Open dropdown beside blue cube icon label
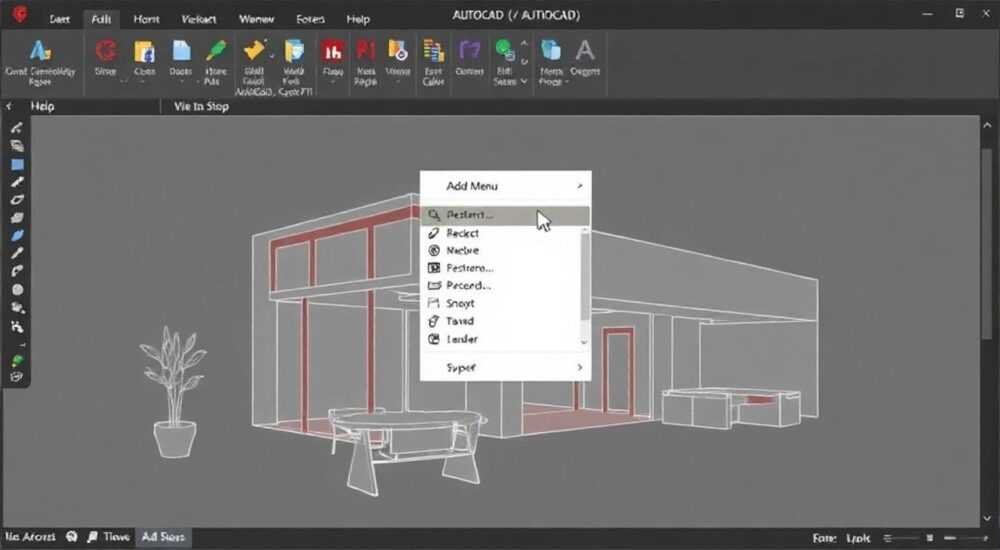1000x550 pixels. click(566, 82)
